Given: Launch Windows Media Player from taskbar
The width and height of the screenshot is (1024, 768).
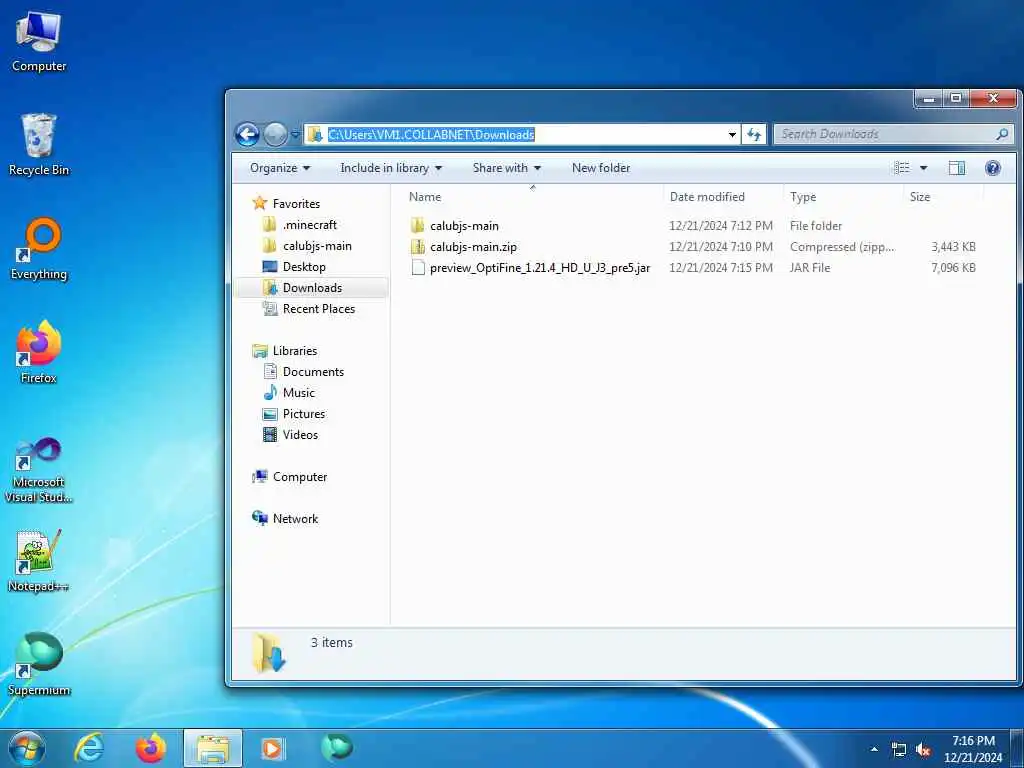Looking at the screenshot, I should tap(272, 748).
